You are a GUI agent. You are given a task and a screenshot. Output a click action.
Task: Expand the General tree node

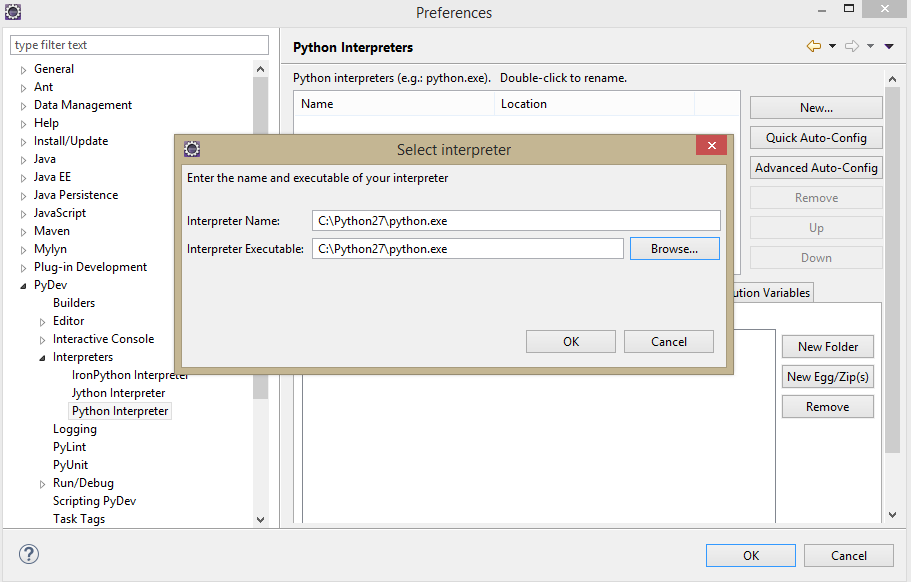pos(23,70)
